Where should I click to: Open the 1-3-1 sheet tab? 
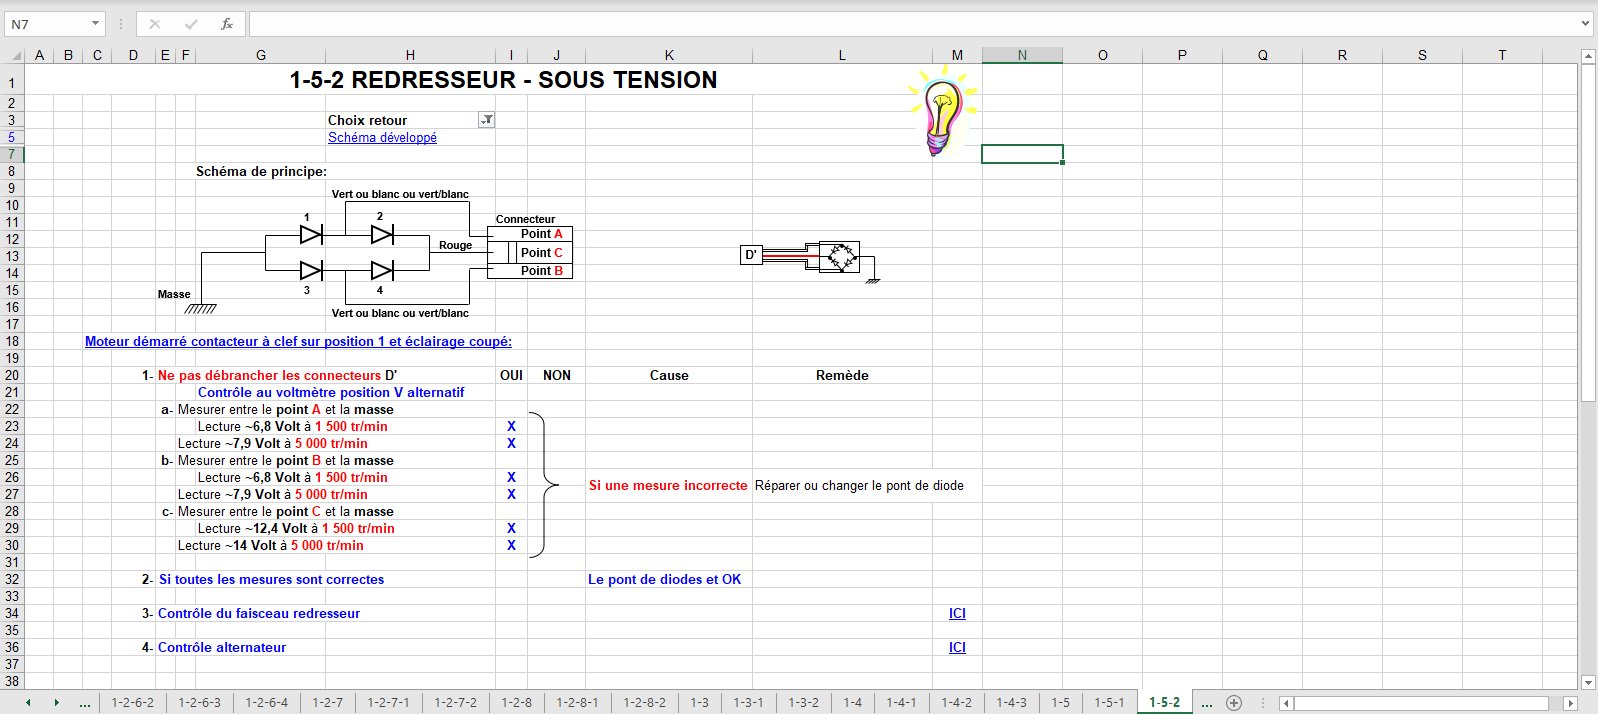click(748, 703)
